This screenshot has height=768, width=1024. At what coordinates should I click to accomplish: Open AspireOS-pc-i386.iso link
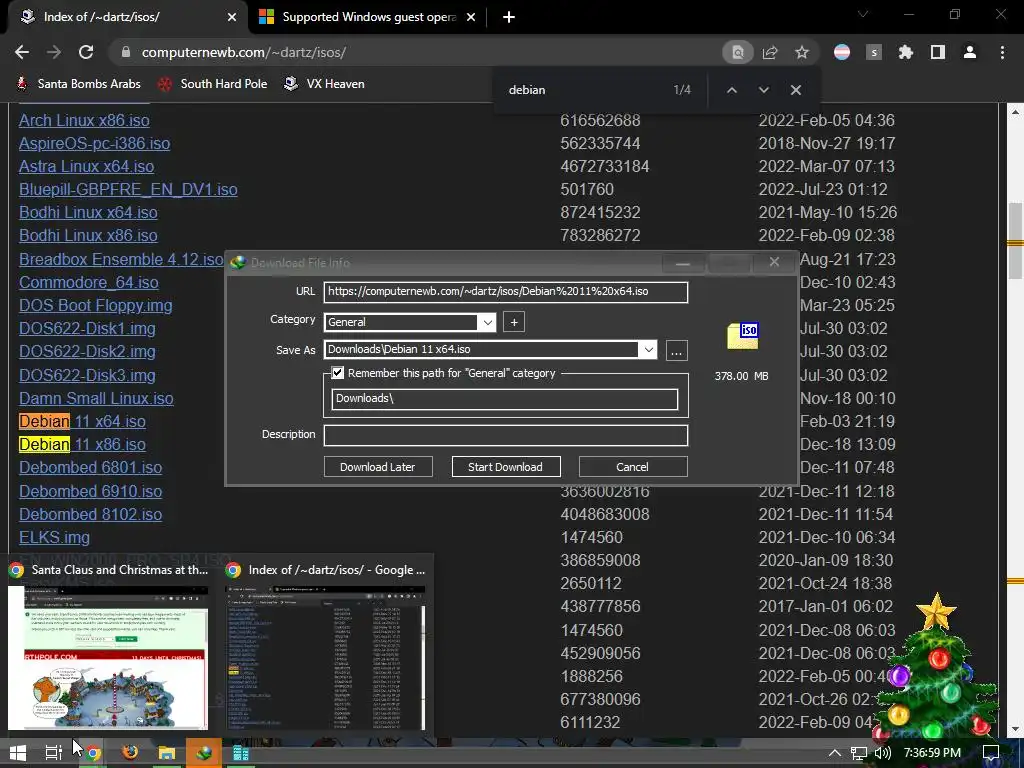pyautogui.click(x=95, y=144)
